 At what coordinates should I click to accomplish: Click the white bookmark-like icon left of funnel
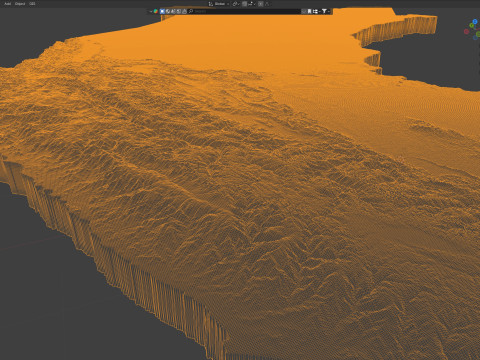tap(309, 11)
